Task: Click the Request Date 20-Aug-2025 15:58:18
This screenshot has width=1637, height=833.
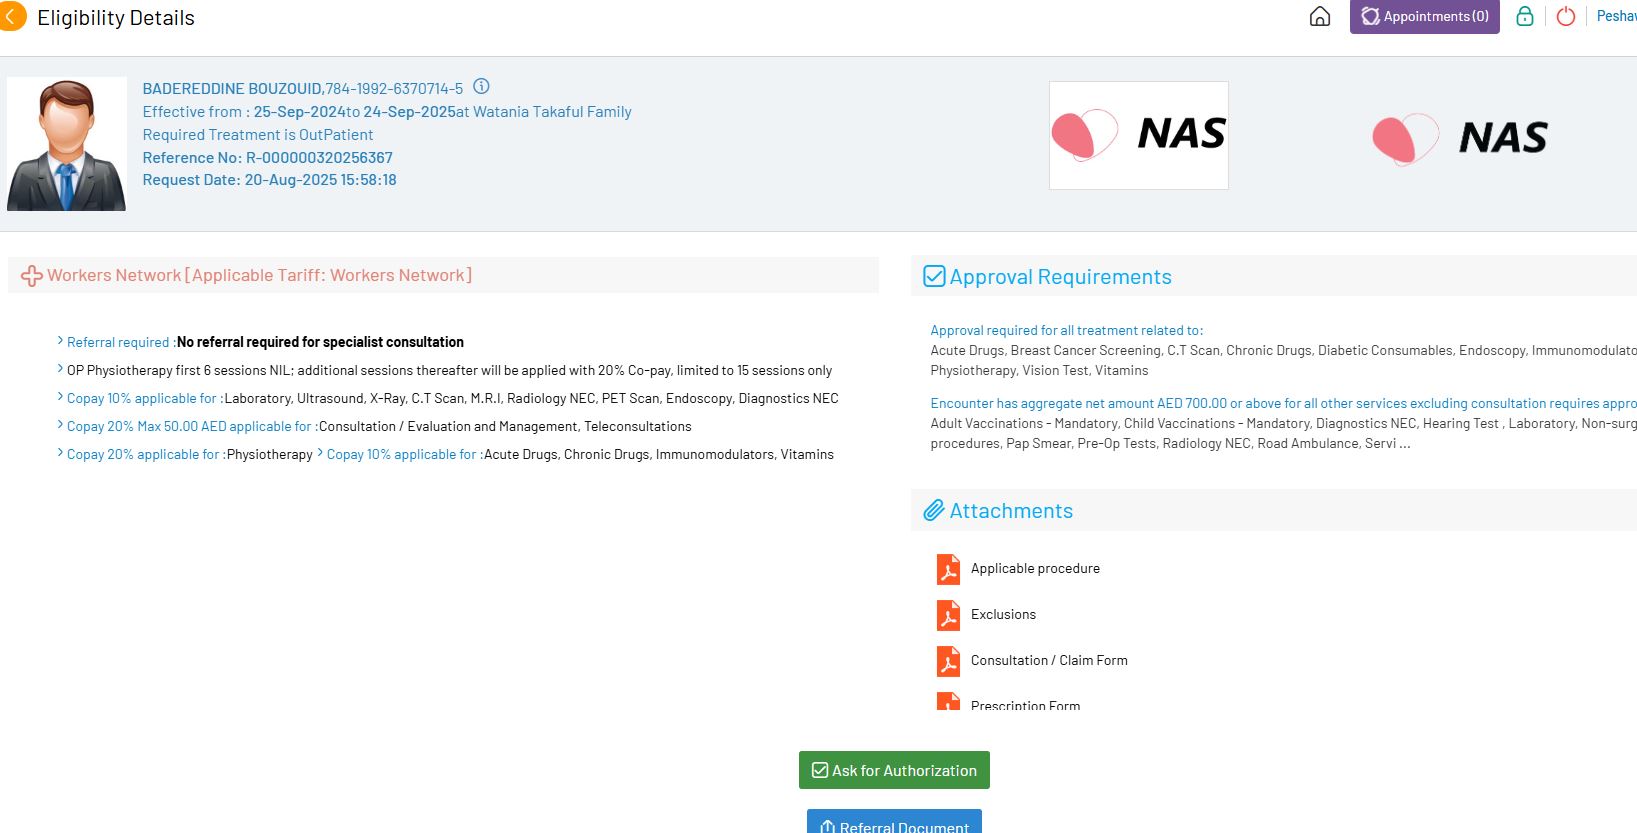Action: coord(270,180)
